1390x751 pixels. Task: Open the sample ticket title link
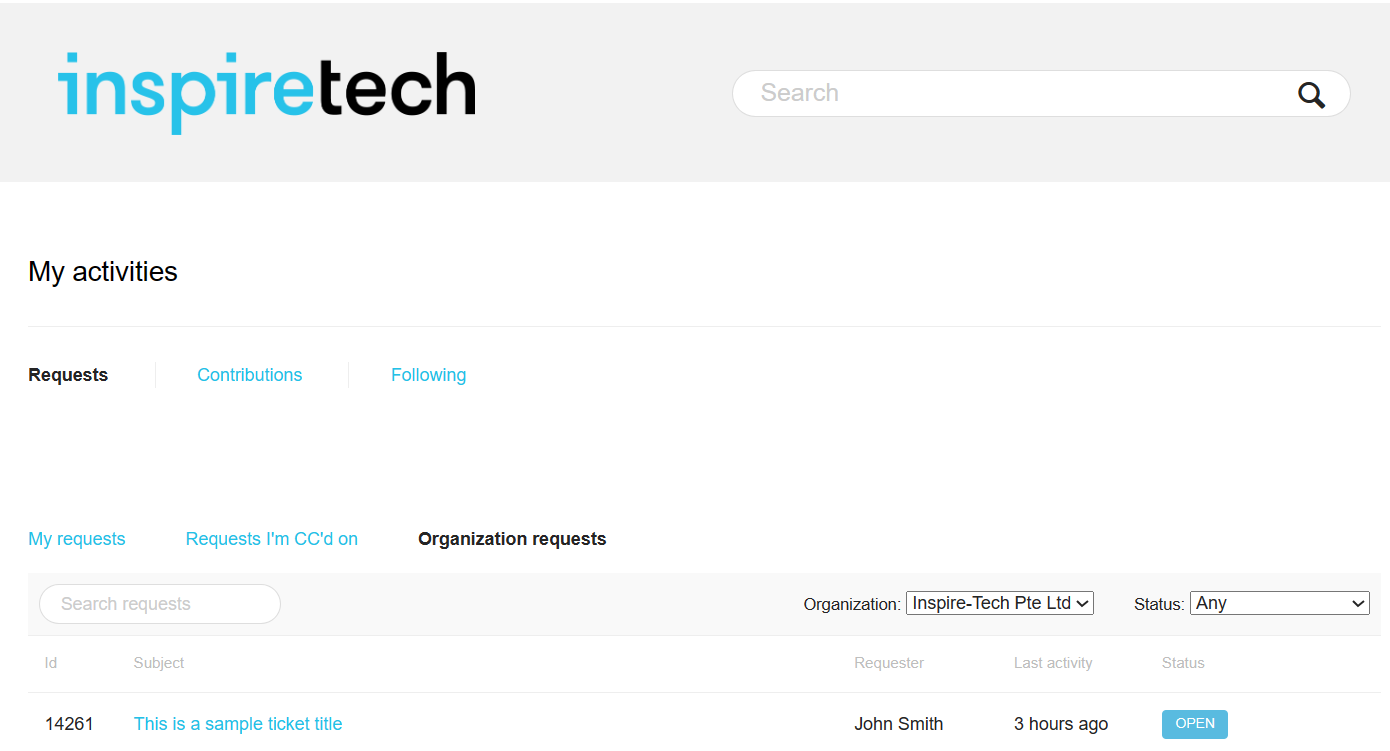238,724
